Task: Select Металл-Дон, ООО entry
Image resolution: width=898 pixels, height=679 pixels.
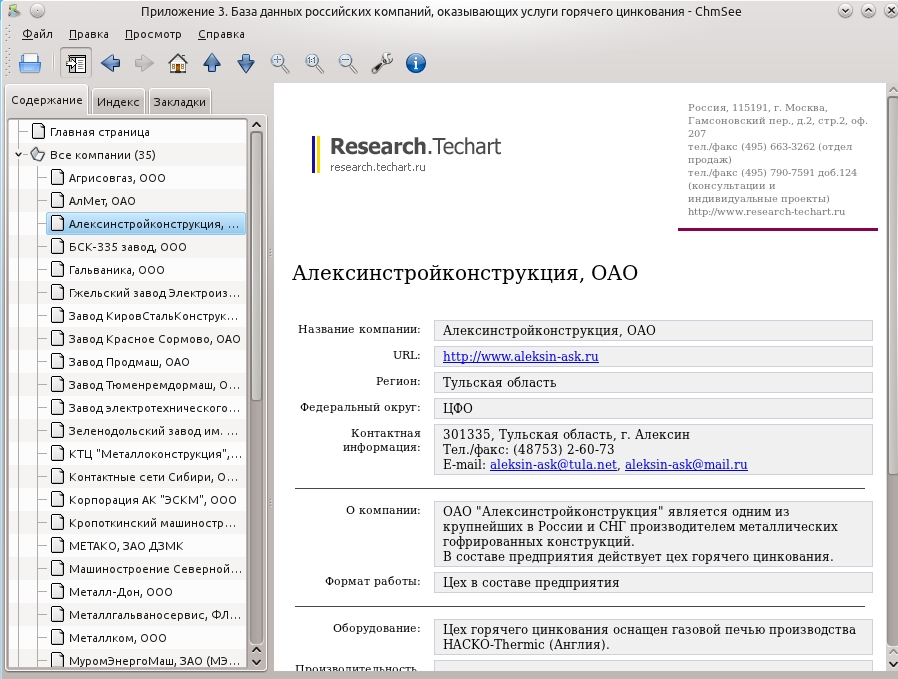Action: tap(120, 592)
